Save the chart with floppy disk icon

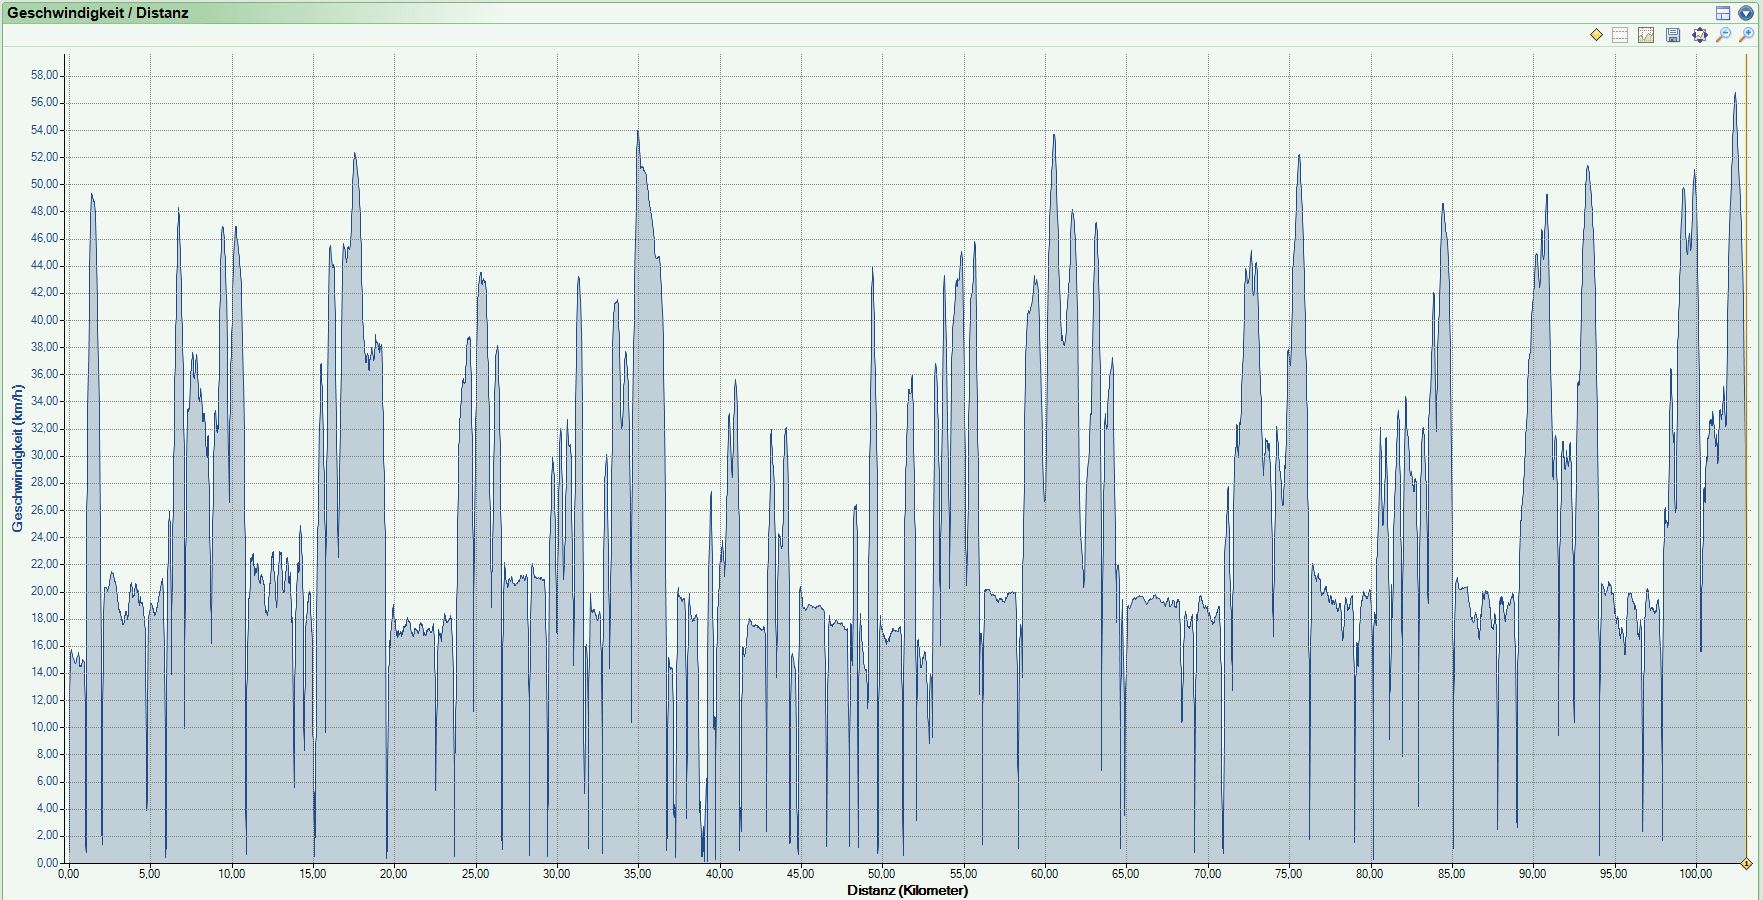point(1673,35)
